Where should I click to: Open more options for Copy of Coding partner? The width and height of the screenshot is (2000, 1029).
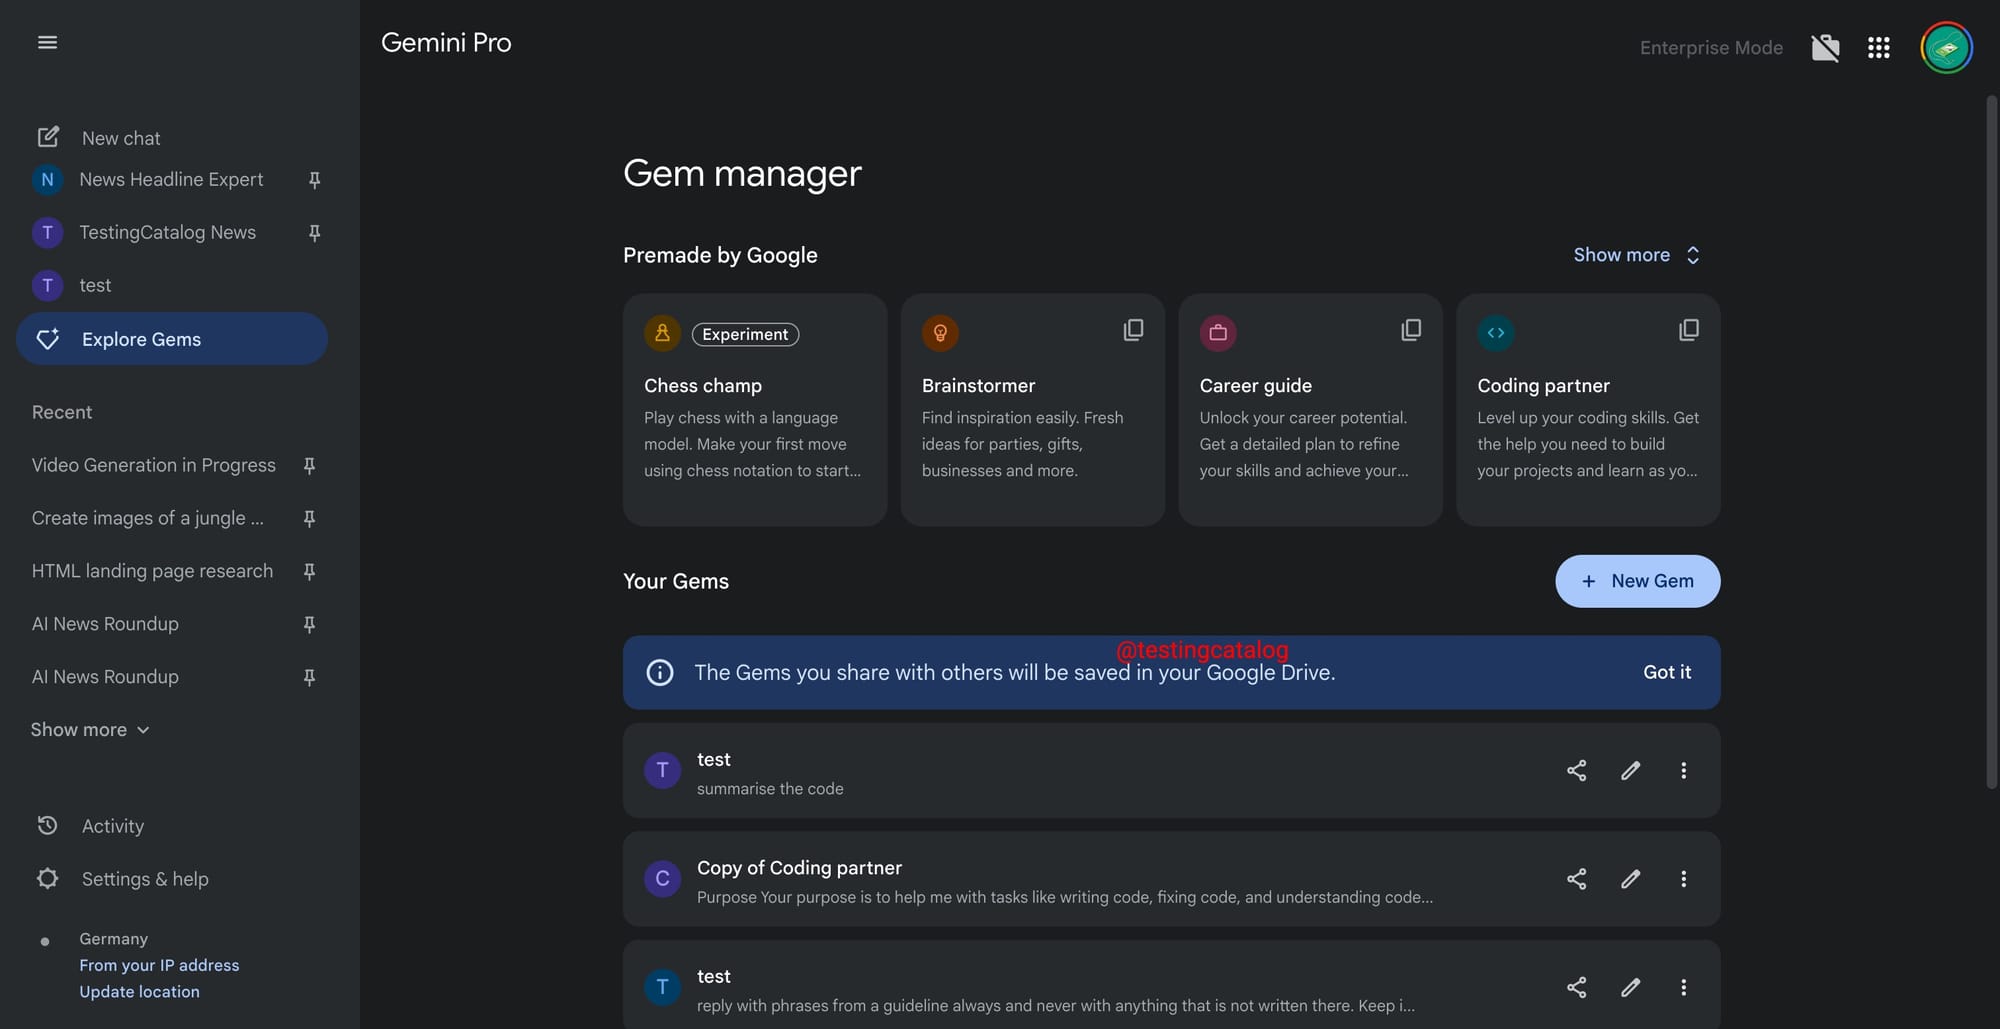click(1684, 879)
